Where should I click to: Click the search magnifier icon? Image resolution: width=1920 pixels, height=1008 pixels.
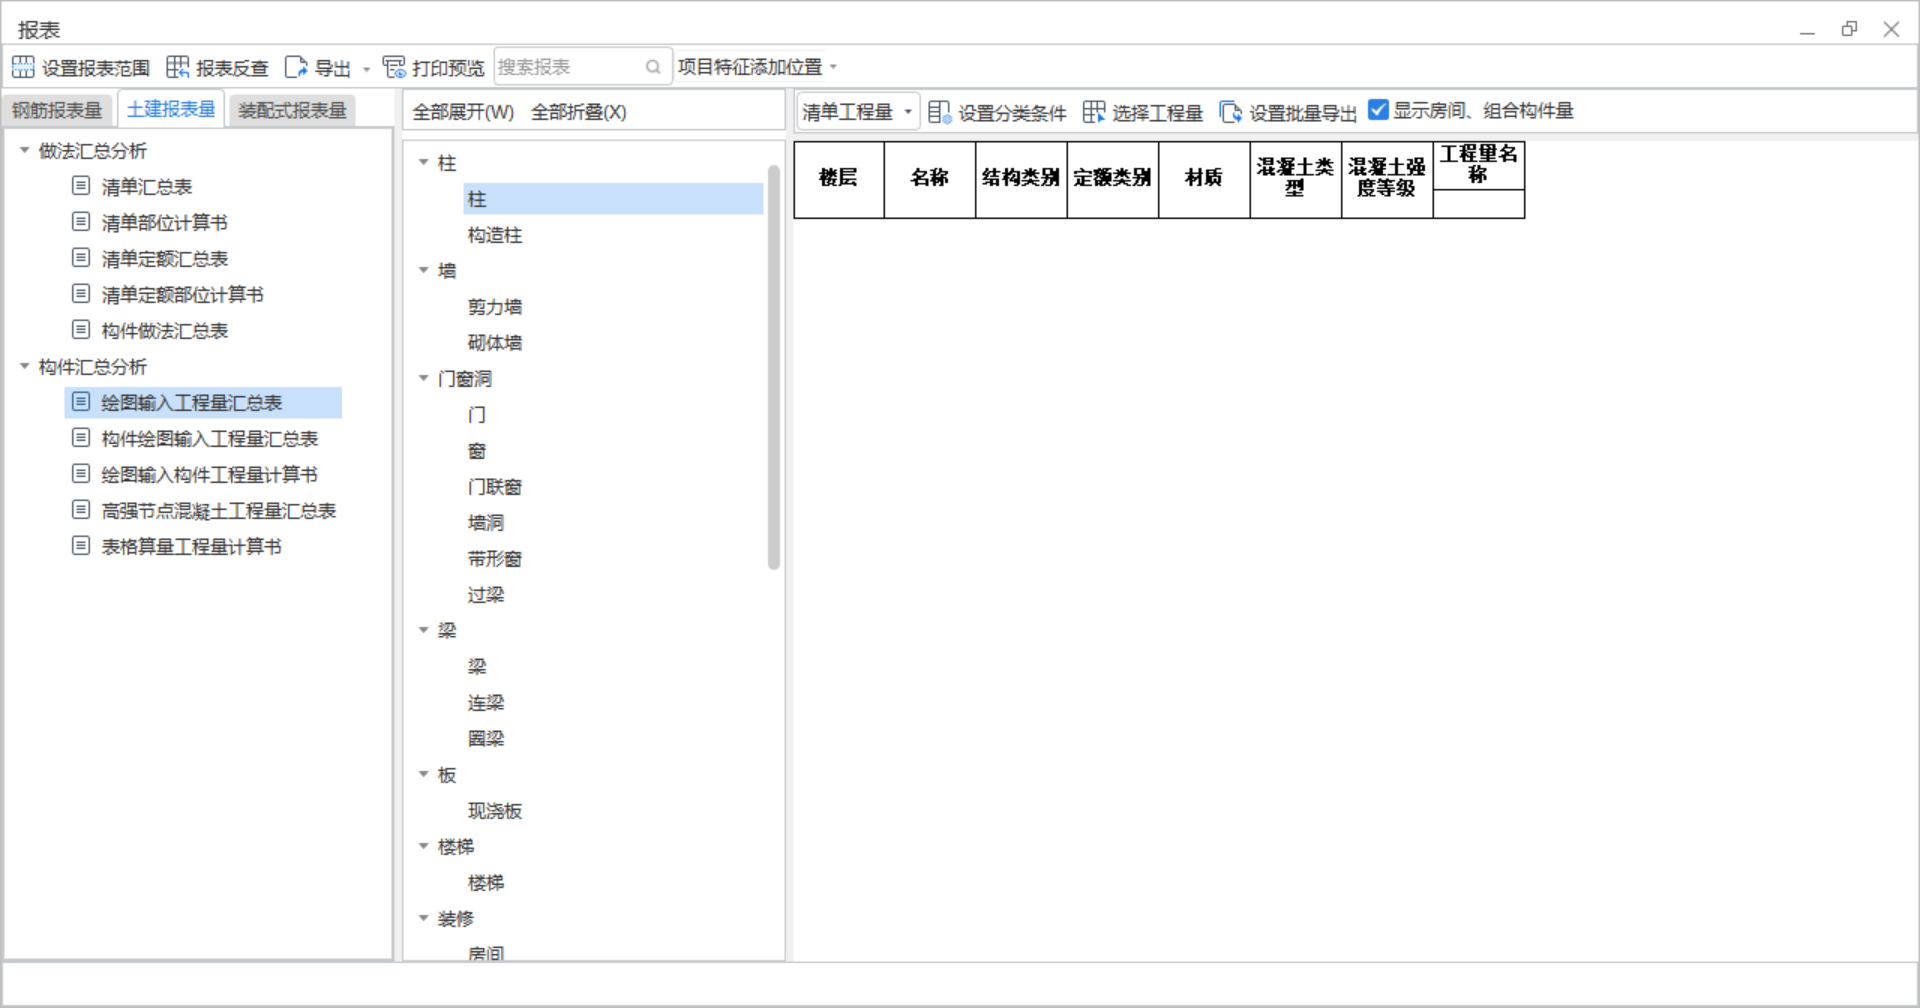tap(653, 67)
